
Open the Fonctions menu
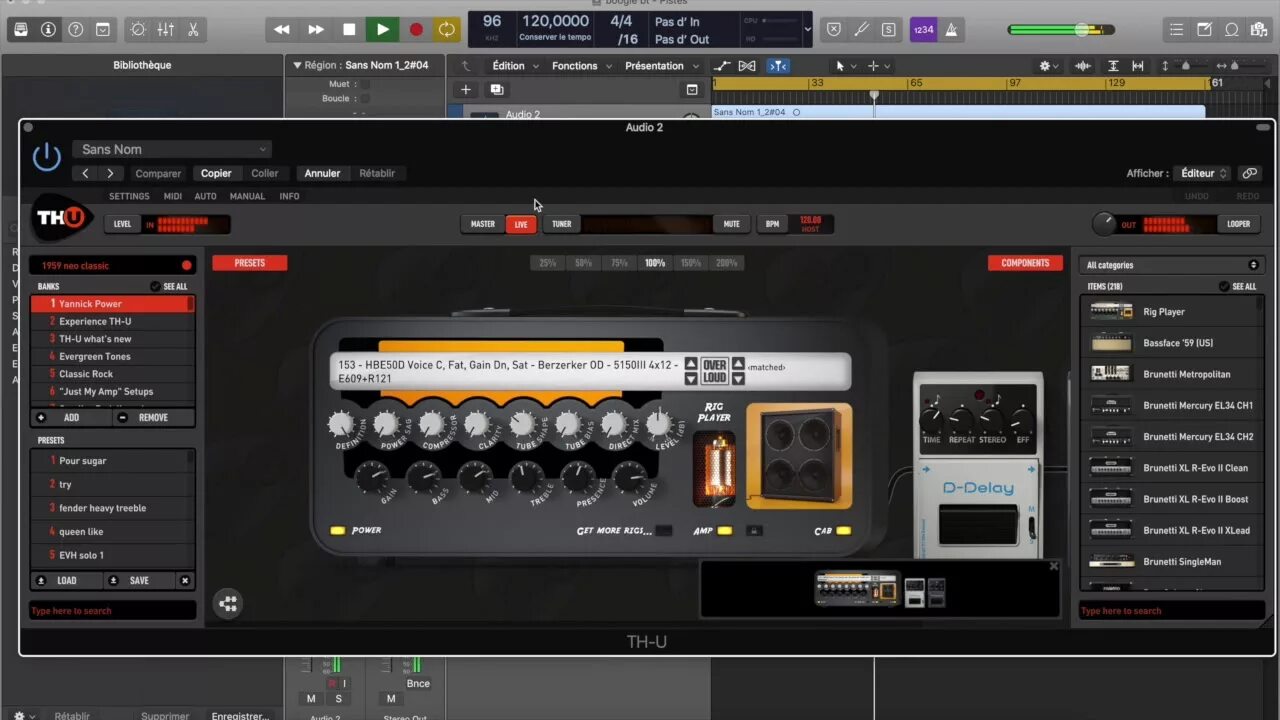click(x=580, y=66)
